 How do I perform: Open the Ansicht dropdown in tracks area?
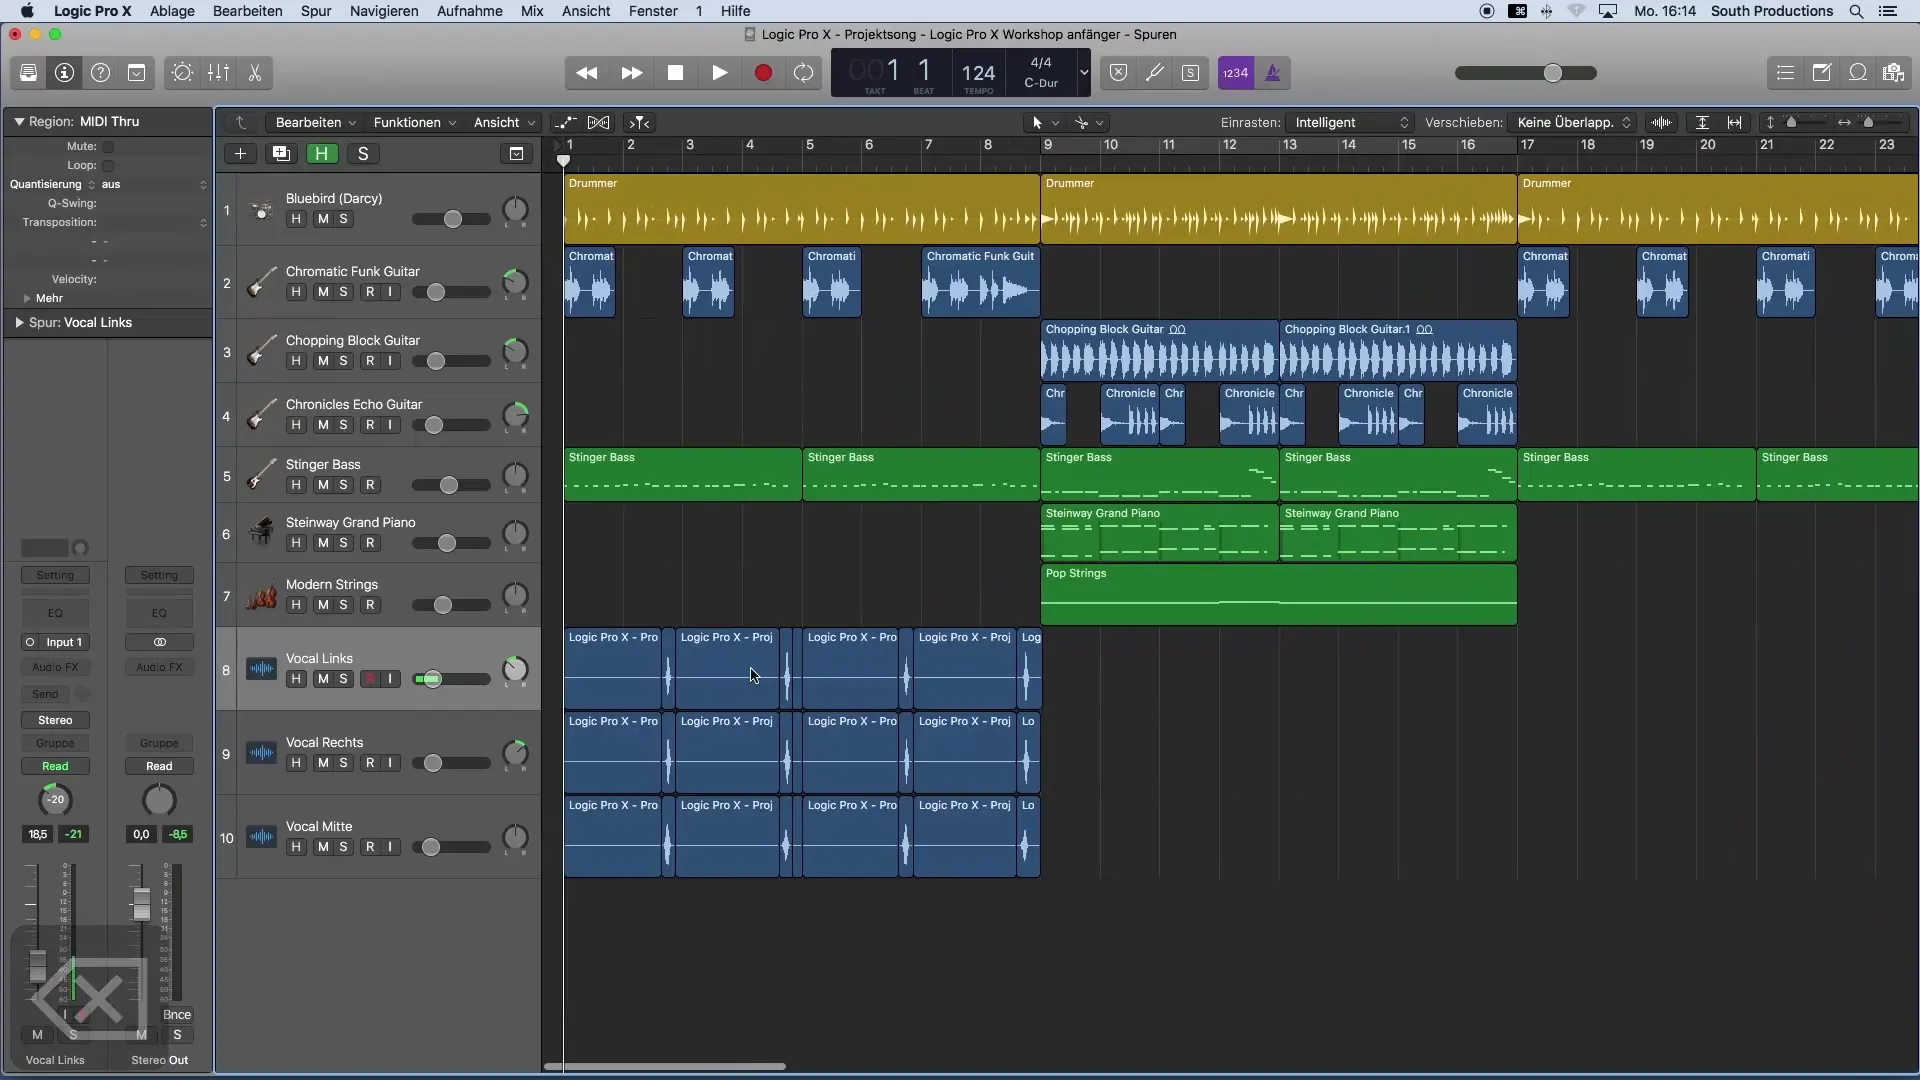click(x=504, y=122)
